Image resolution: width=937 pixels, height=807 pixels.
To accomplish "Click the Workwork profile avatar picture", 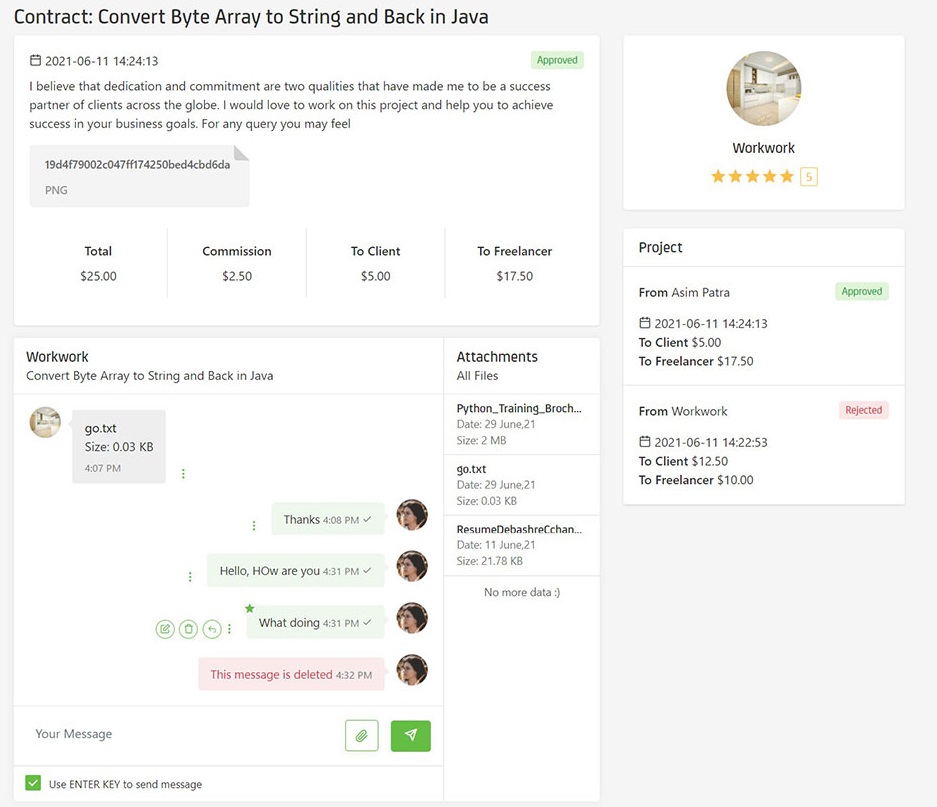I will (x=763, y=89).
